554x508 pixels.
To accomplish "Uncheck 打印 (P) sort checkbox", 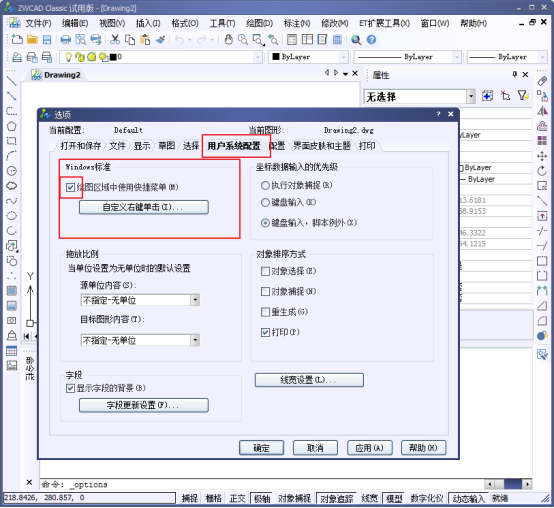I will 265,332.
